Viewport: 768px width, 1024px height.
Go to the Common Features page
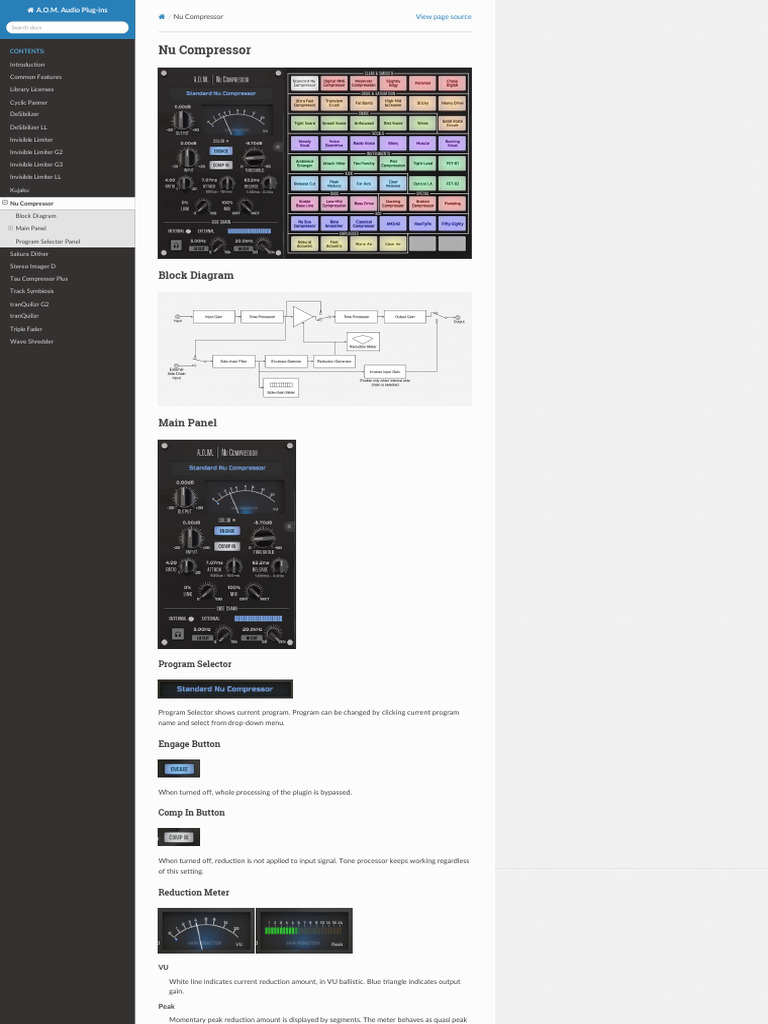click(36, 77)
